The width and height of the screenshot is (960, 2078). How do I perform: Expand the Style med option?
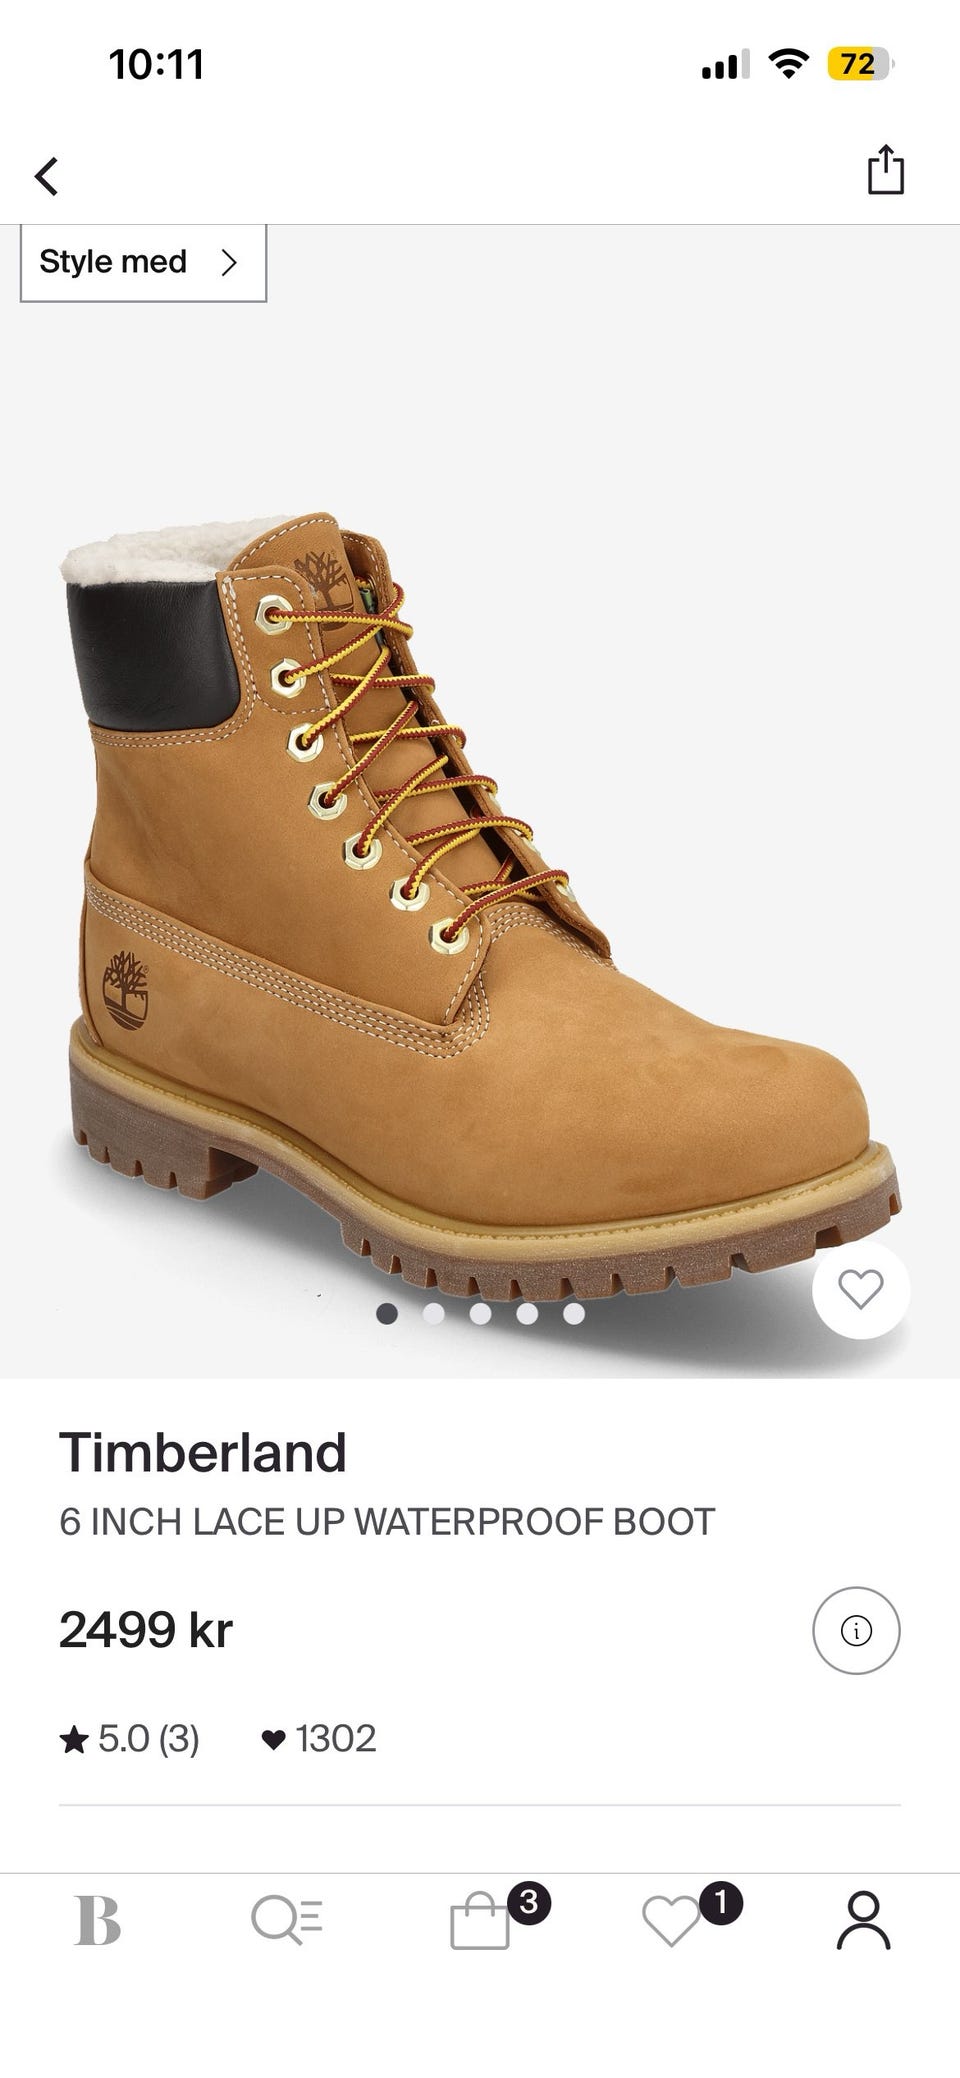(143, 262)
